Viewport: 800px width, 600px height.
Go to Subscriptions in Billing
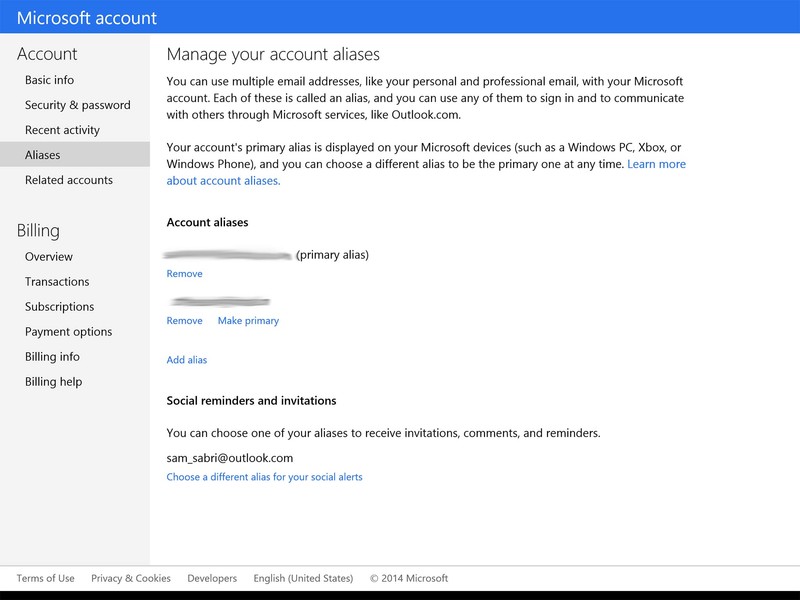[59, 307]
